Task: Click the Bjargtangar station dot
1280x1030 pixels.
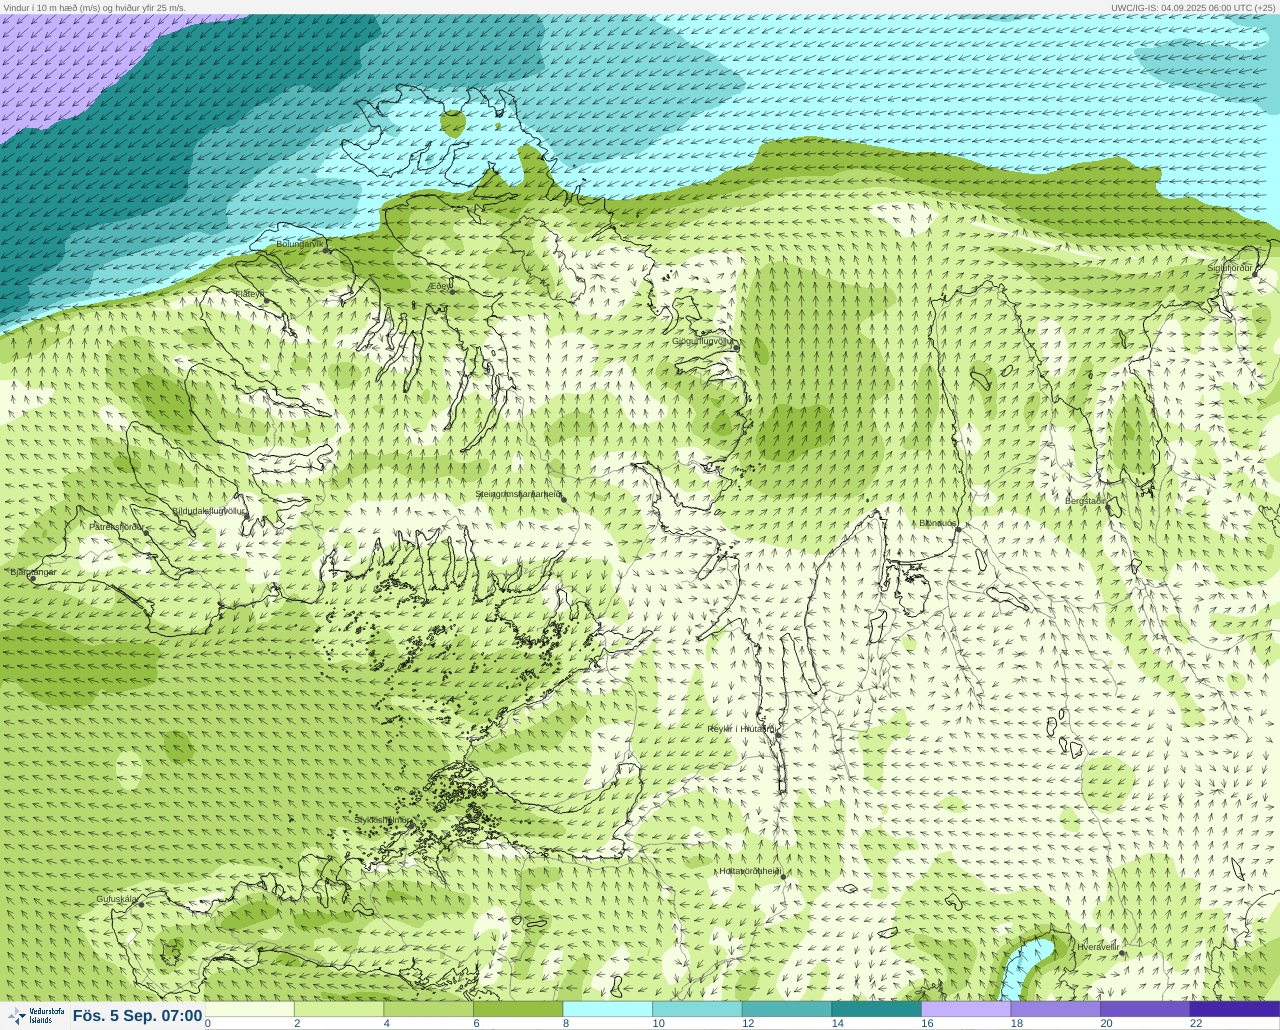Action: click(x=32, y=578)
